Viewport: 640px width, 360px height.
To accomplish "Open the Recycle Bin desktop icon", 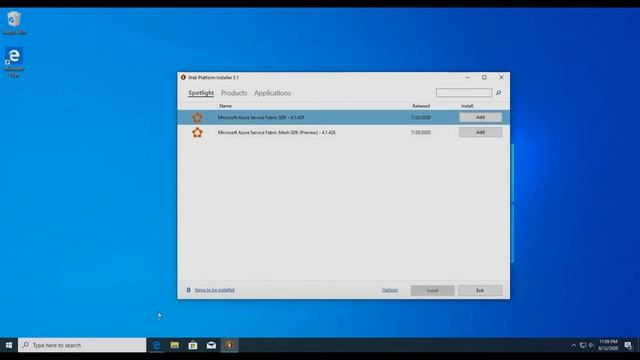I will [14, 23].
